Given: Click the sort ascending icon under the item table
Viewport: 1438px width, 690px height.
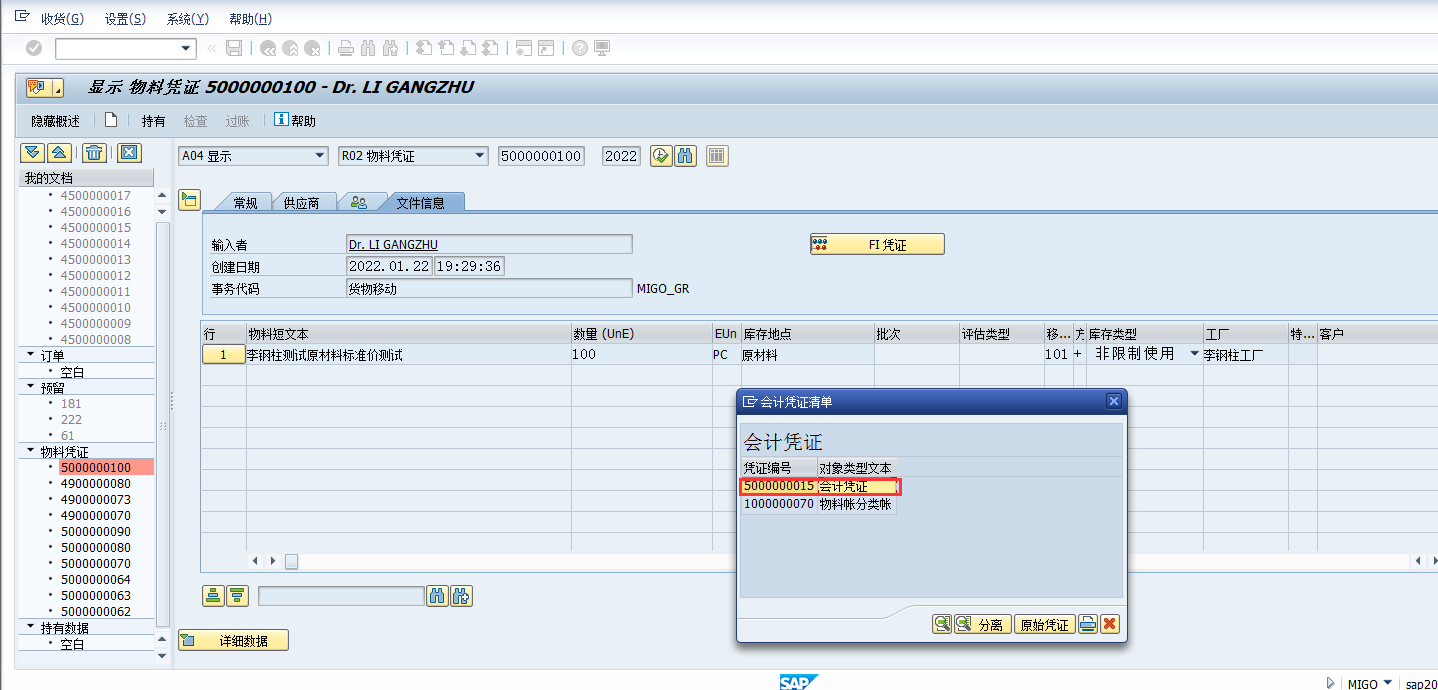Looking at the screenshot, I should tap(214, 595).
